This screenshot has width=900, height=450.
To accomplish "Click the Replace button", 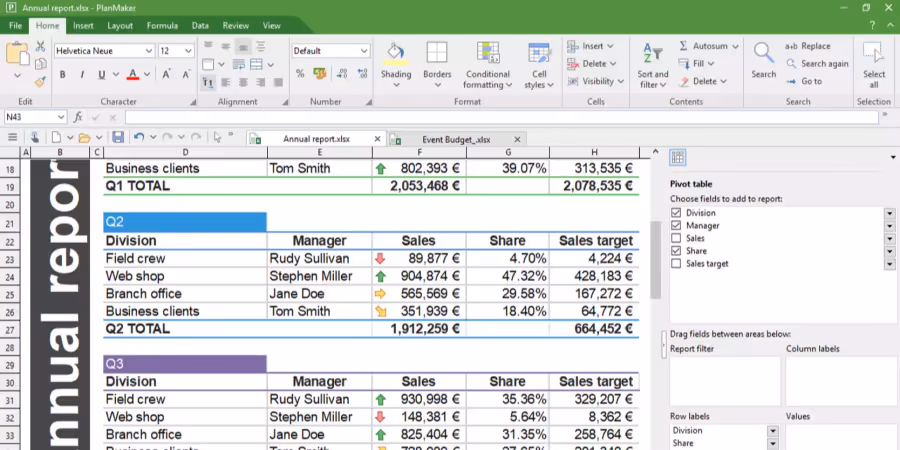I will (808, 46).
